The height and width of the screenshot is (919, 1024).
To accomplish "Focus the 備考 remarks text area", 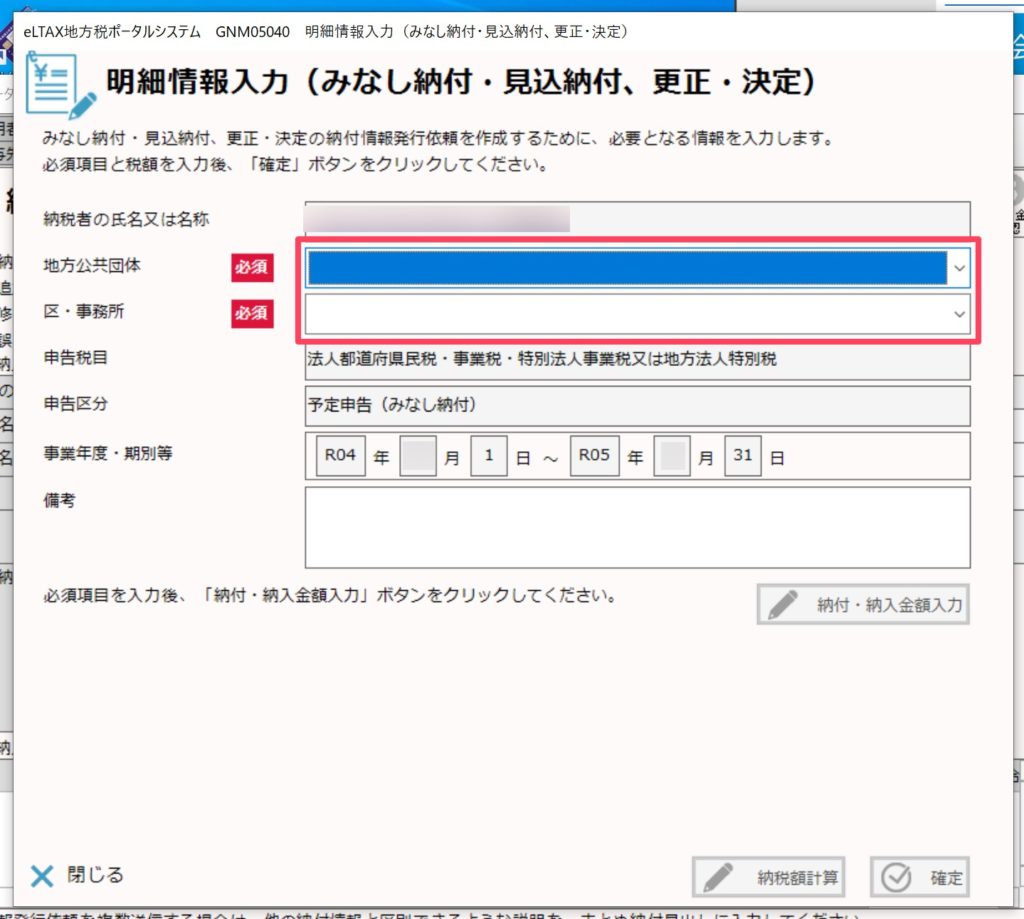I will click(x=637, y=527).
